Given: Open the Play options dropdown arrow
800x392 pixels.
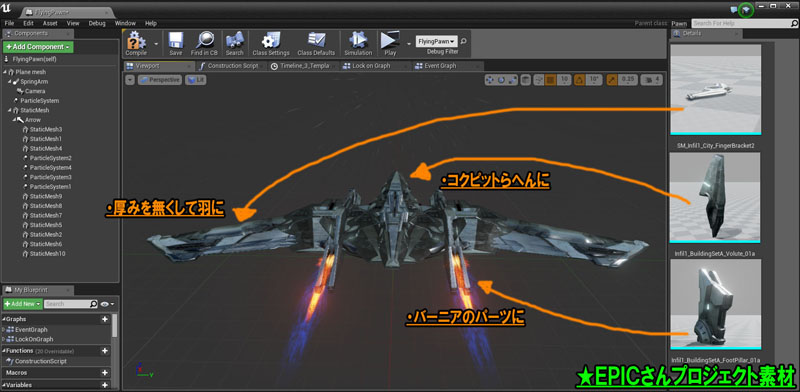Looking at the screenshot, I should [409, 44].
